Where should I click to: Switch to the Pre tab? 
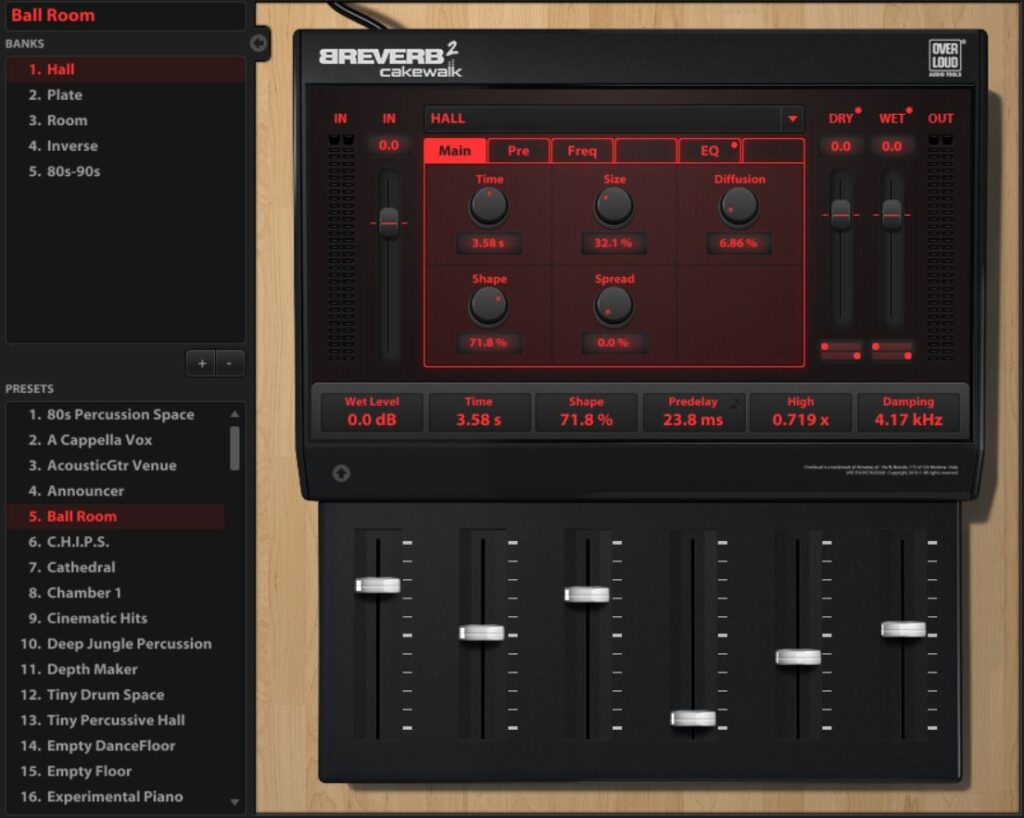tap(519, 151)
